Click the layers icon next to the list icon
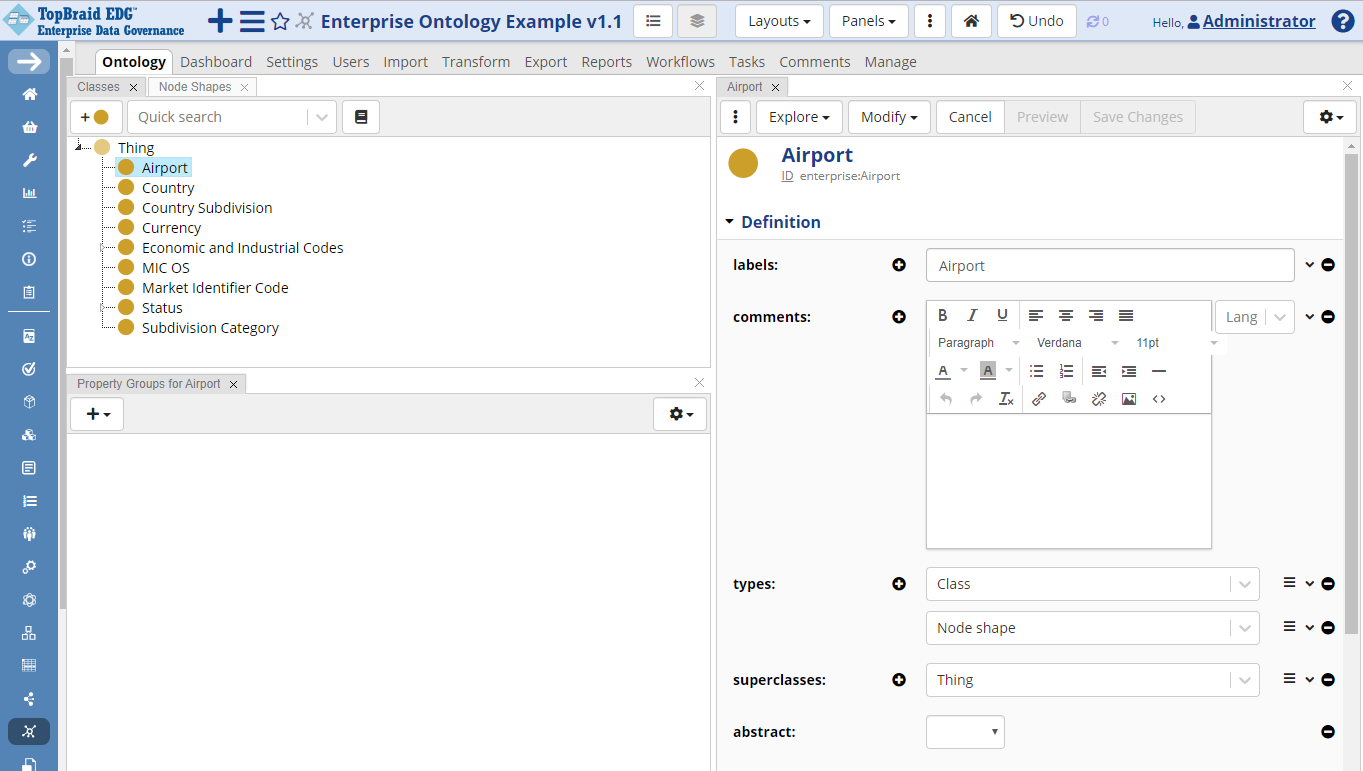 (696, 20)
